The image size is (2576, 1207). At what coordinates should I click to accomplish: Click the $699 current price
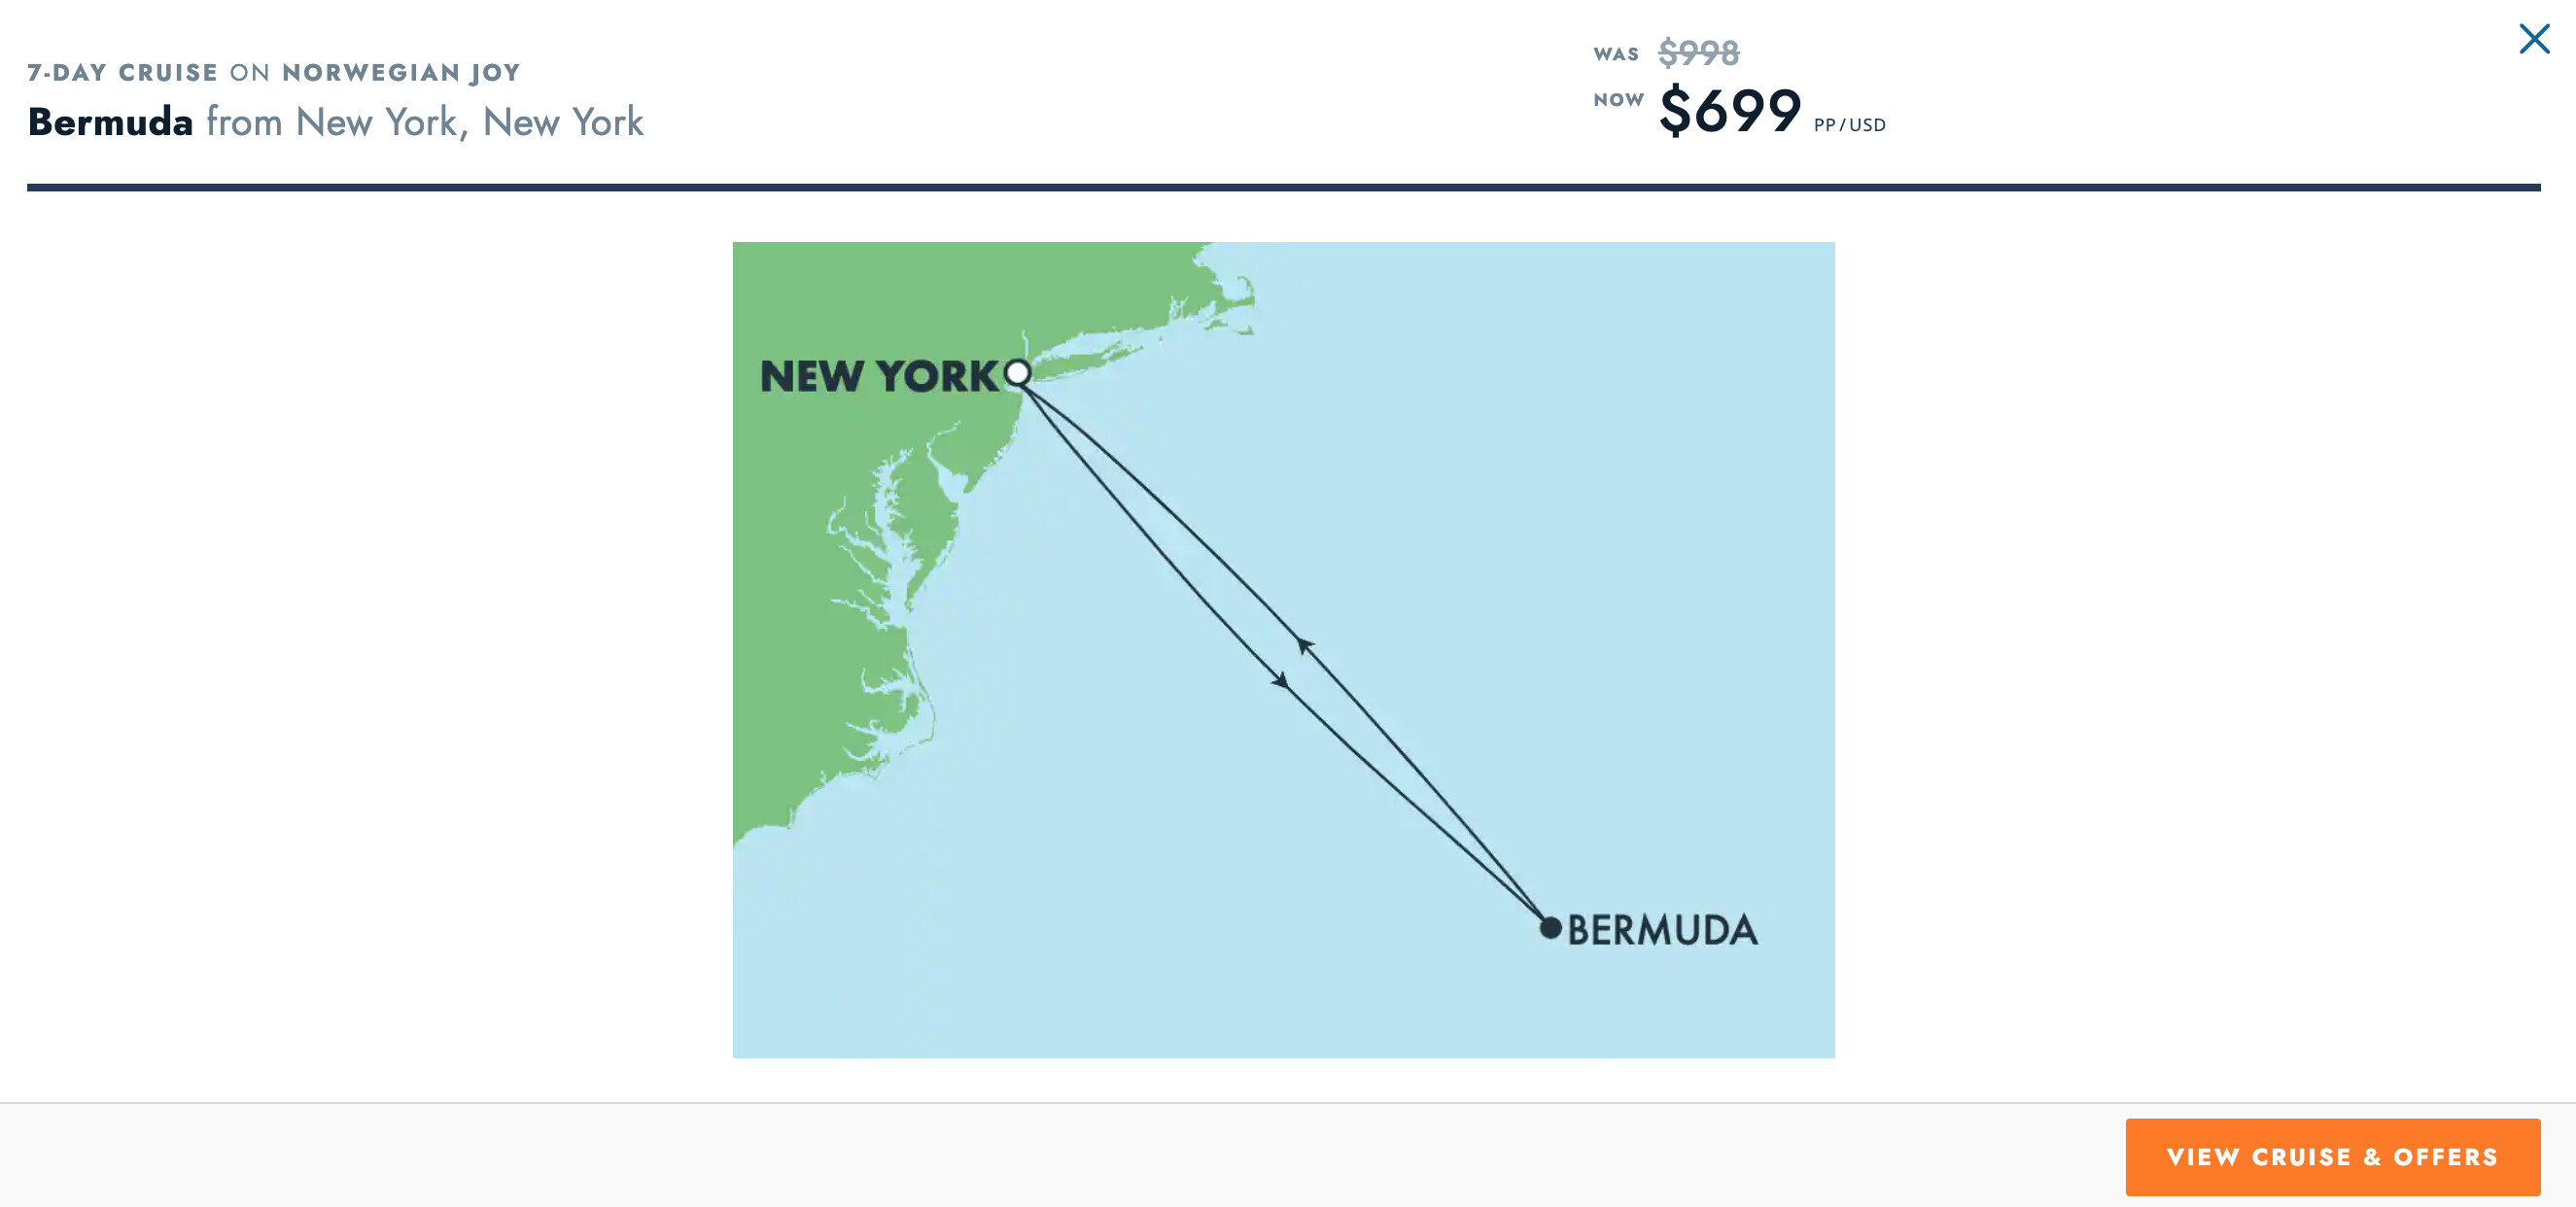click(1729, 110)
